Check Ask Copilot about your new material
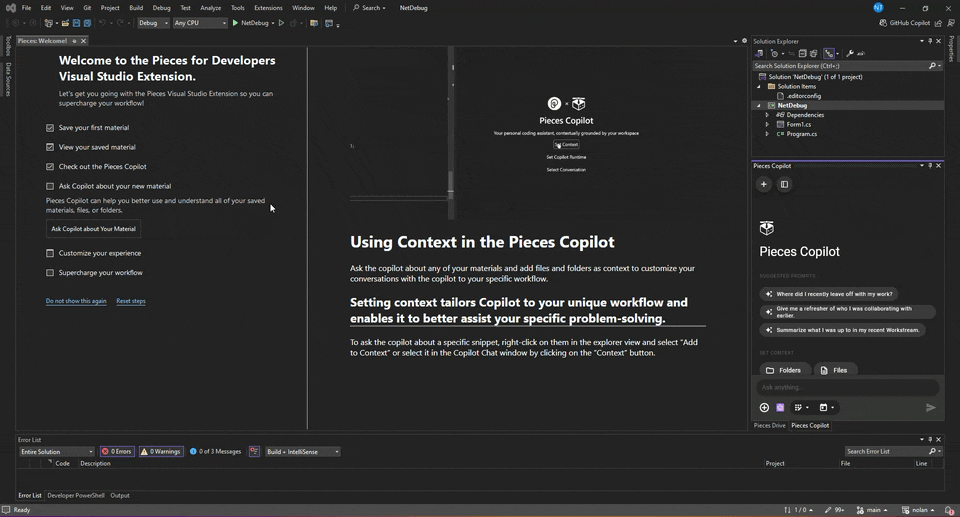This screenshot has height=517, width=960. tap(50, 186)
